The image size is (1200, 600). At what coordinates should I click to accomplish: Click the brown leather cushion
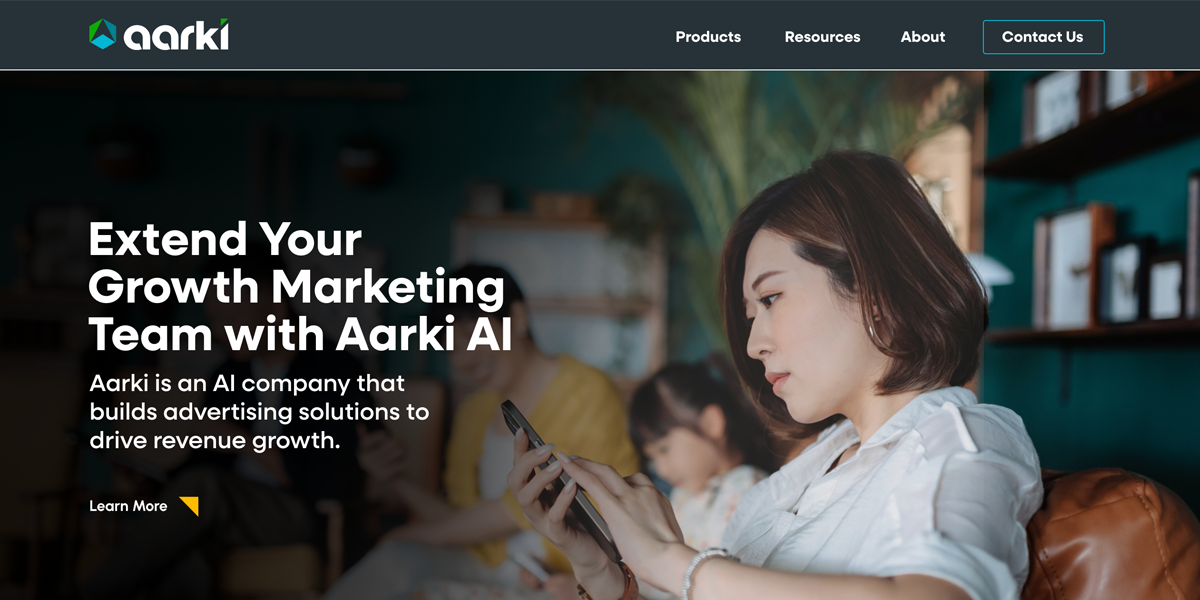click(x=1110, y=535)
